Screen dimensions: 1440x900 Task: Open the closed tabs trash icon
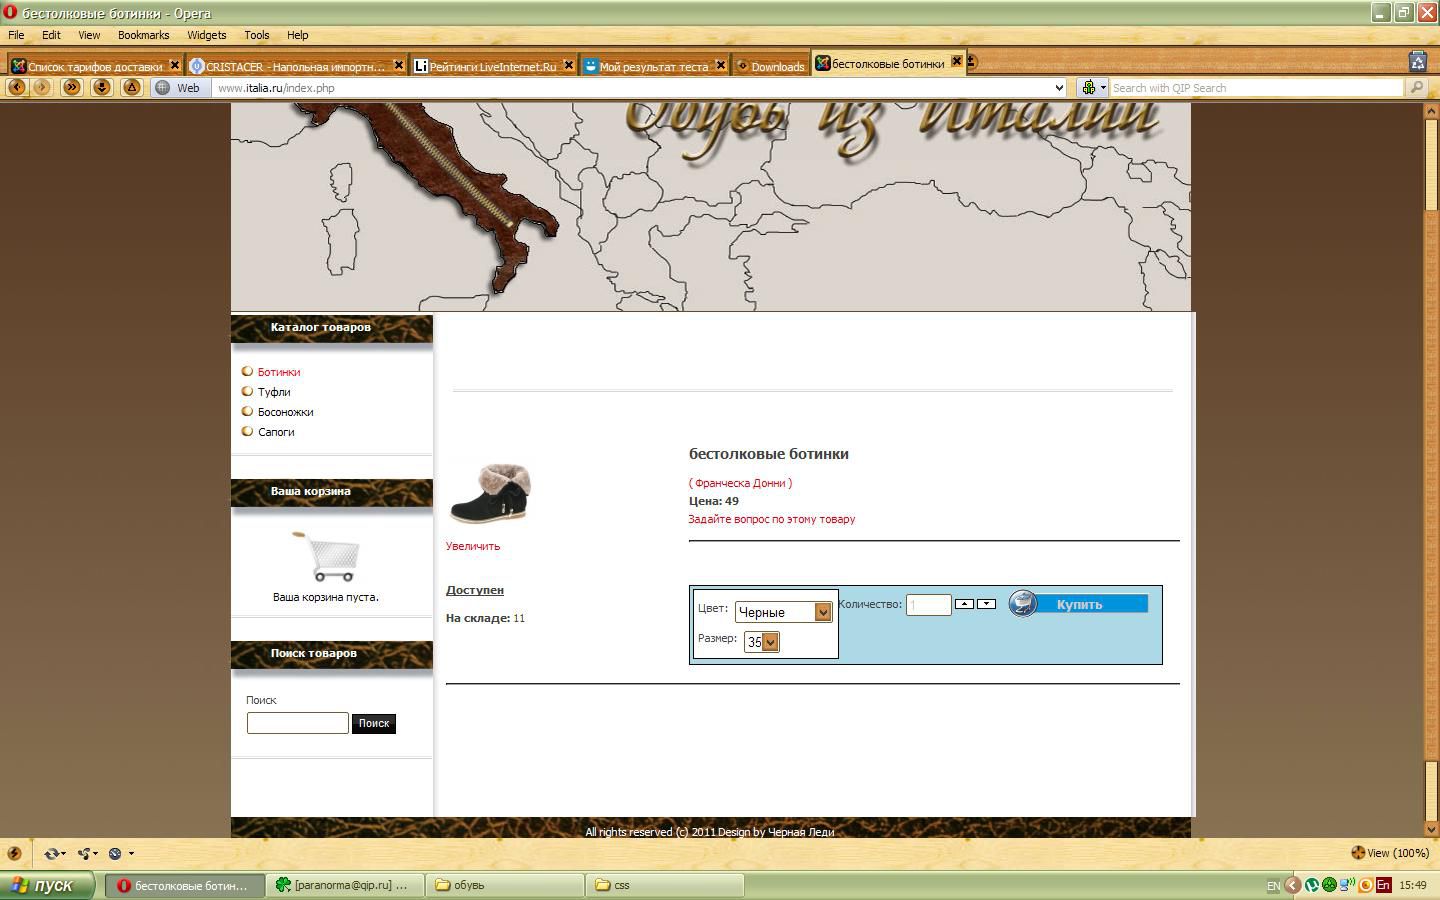pos(1417,62)
